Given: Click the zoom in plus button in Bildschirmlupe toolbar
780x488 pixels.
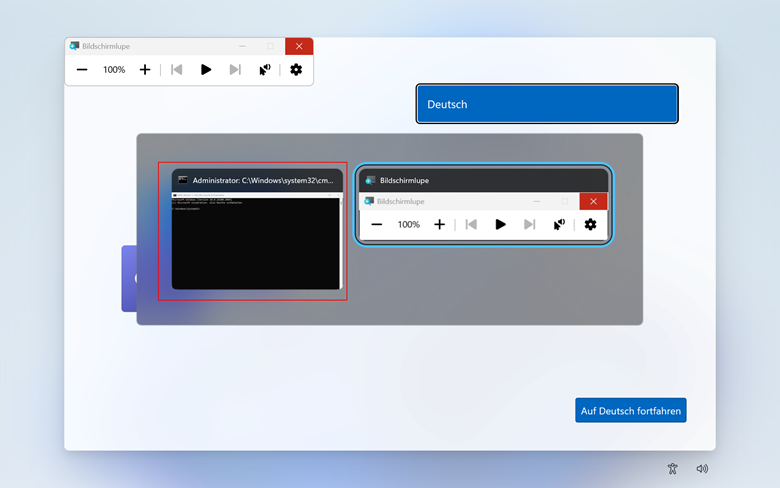Looking at the screenshot, I should pos(145,70).
